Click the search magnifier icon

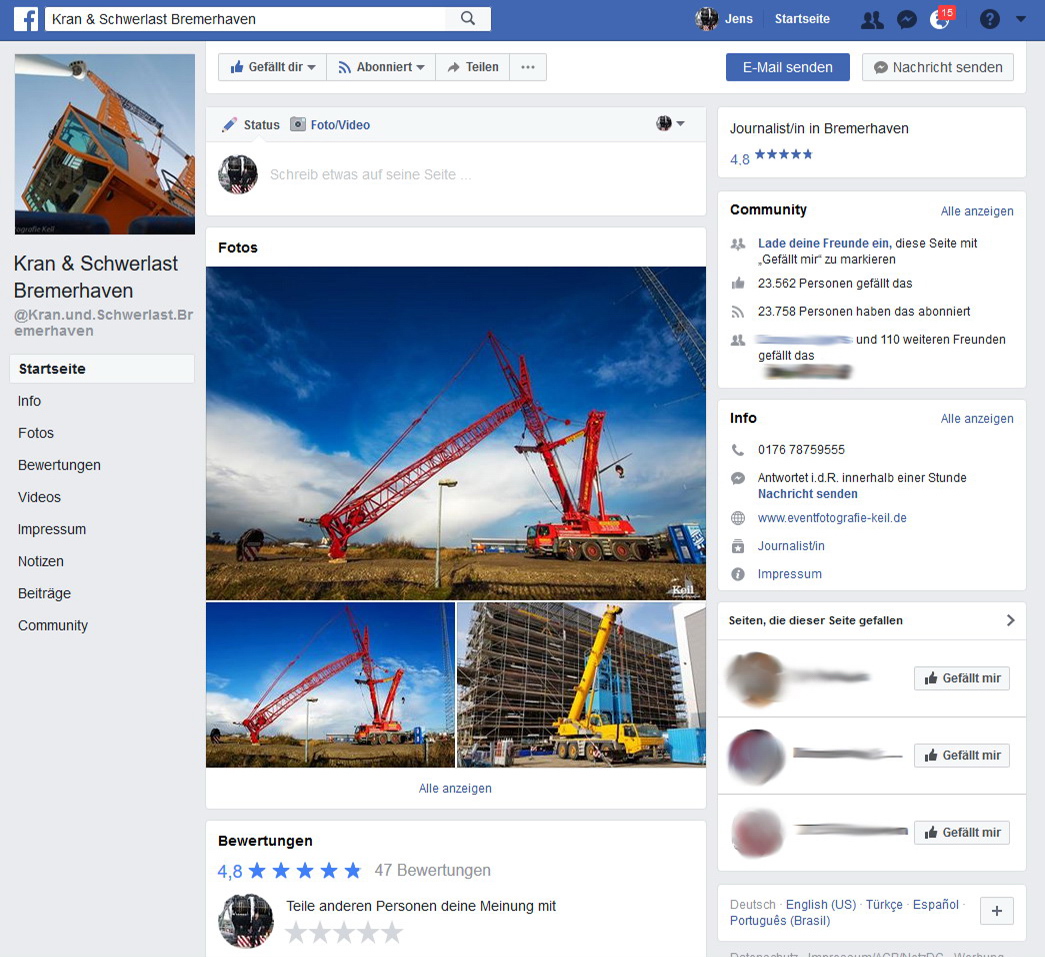(468, 19)
